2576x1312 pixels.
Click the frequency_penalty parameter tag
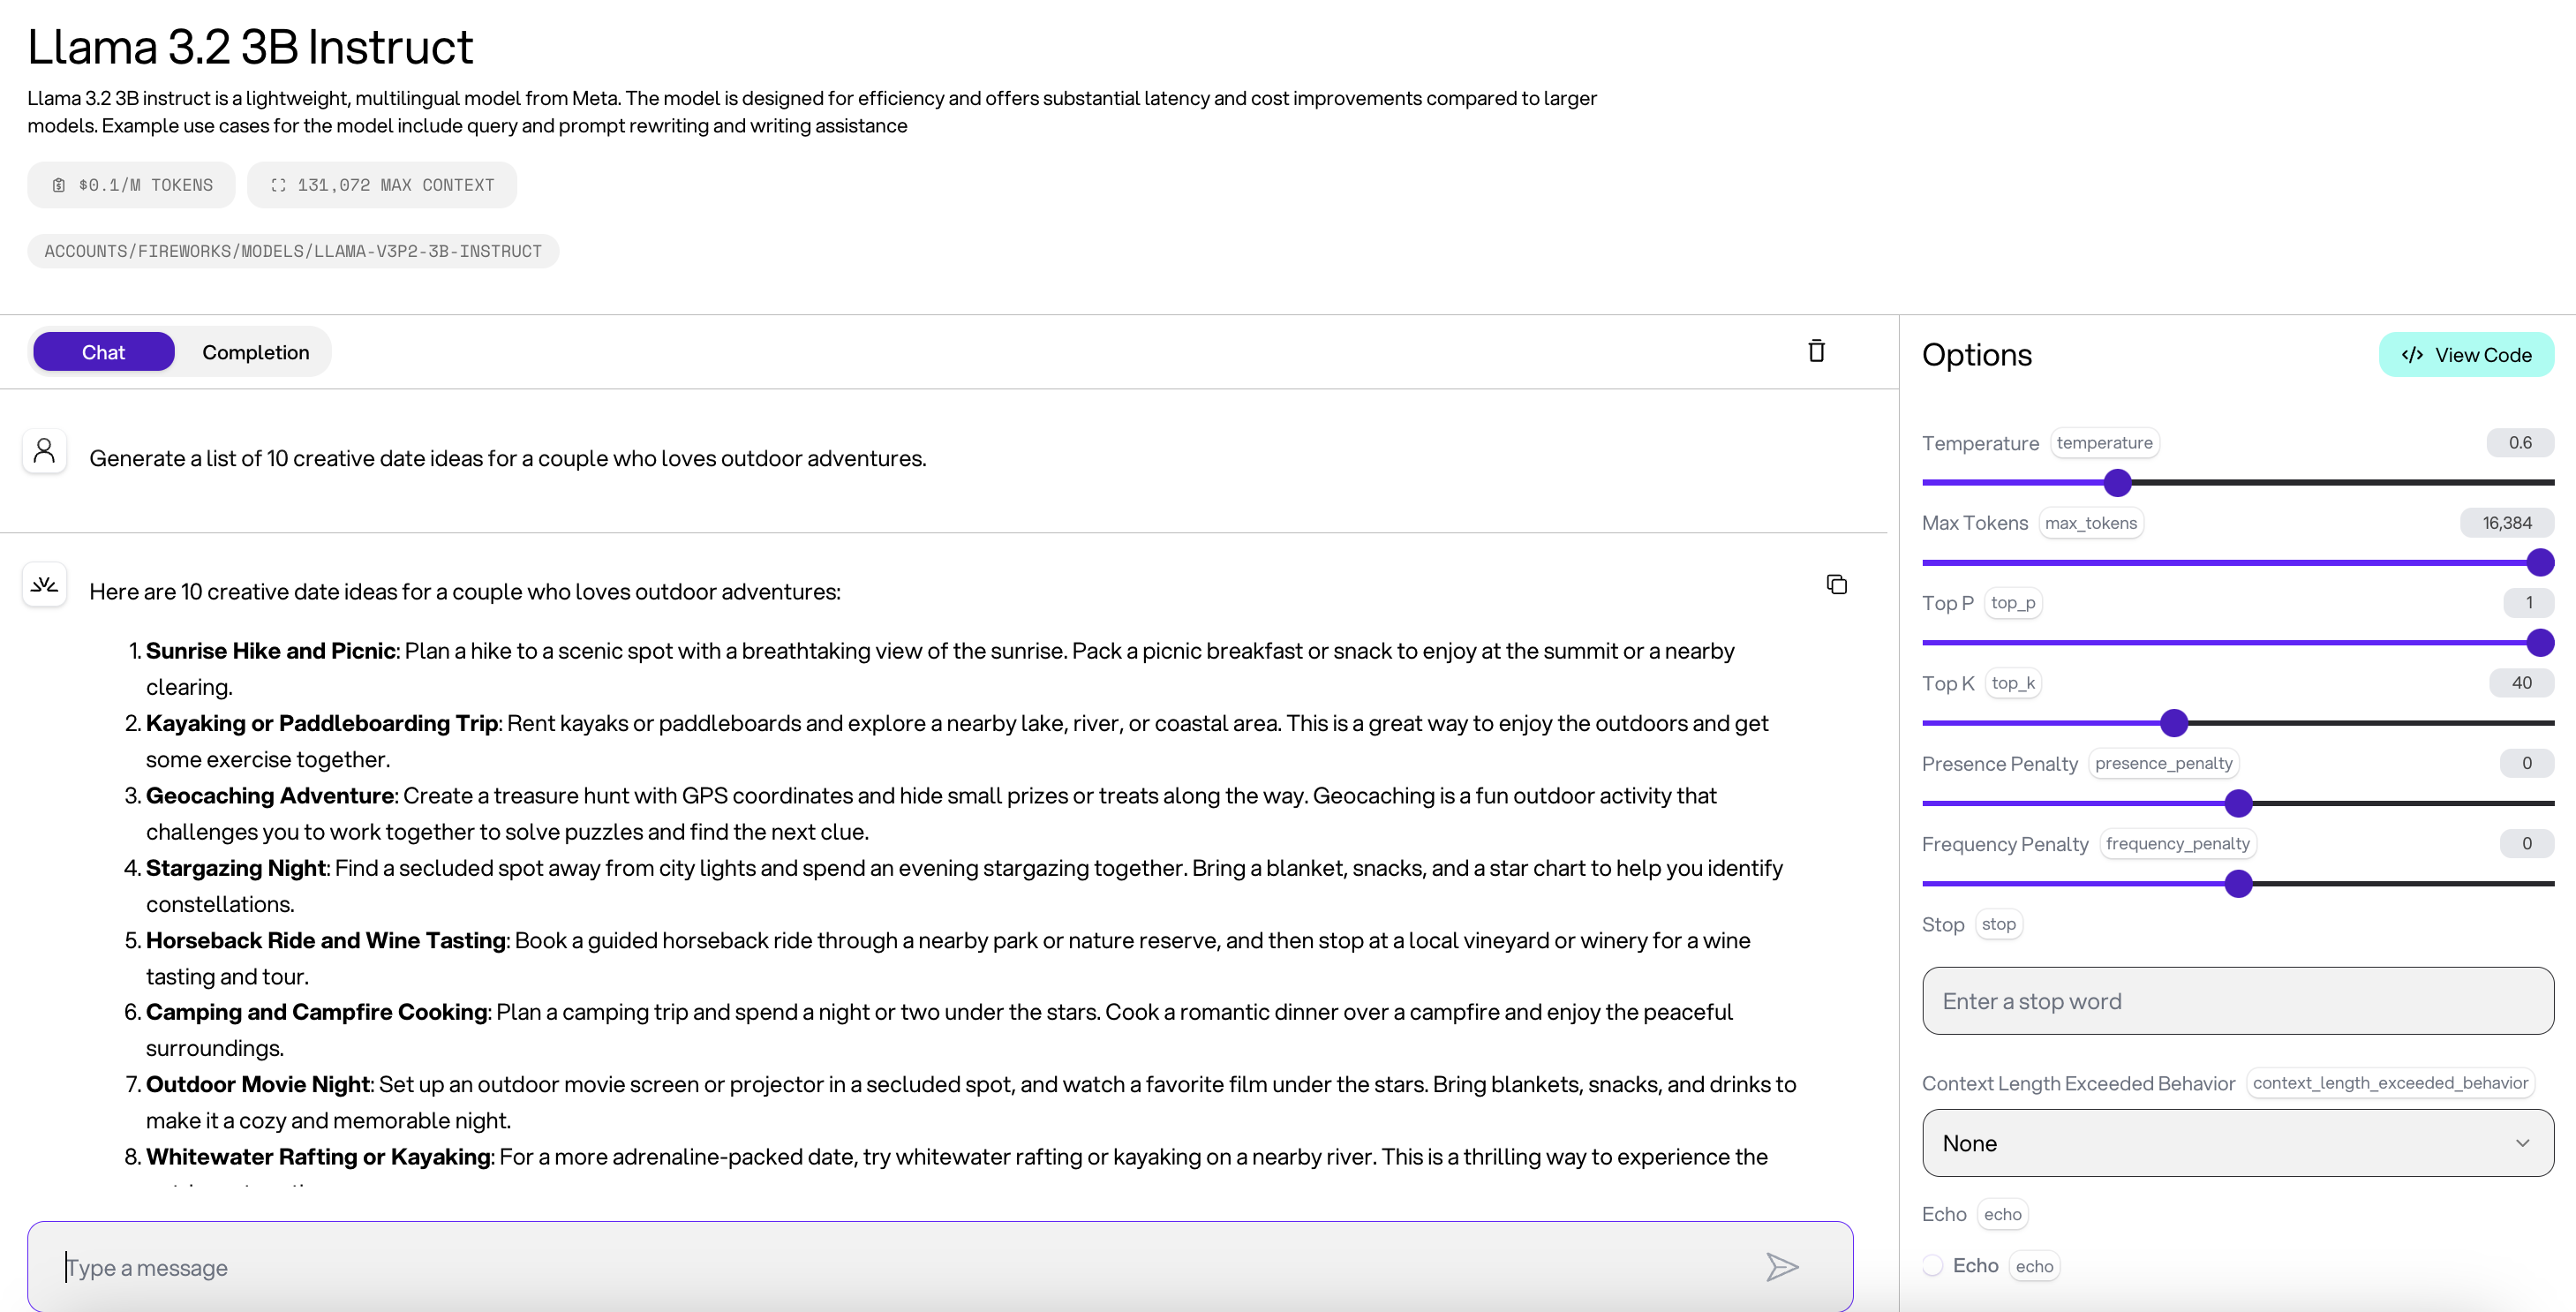pos(2178,844)
